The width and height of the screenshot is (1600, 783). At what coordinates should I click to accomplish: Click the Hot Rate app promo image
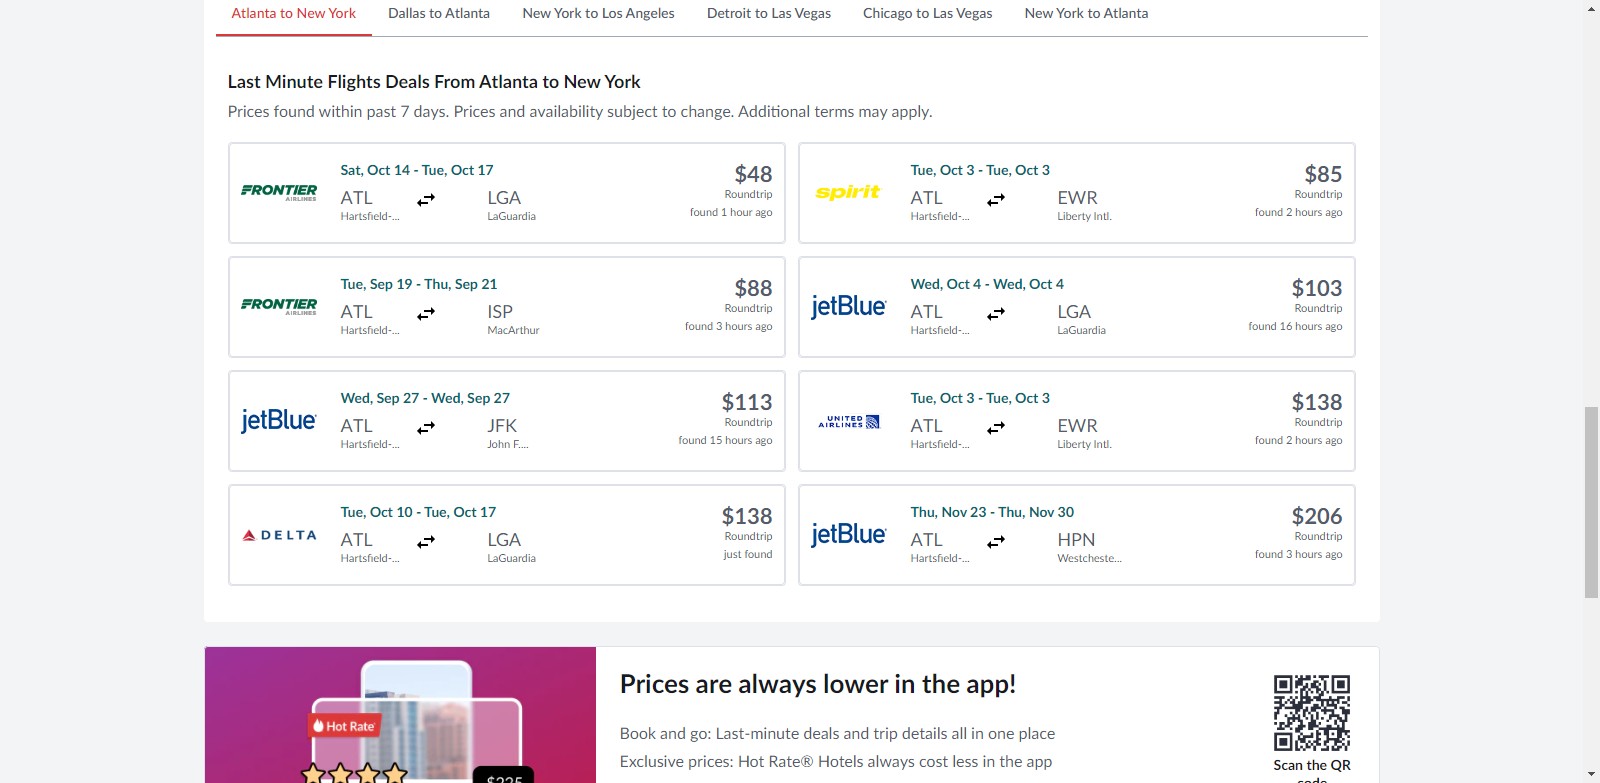[x=400, y=715]
